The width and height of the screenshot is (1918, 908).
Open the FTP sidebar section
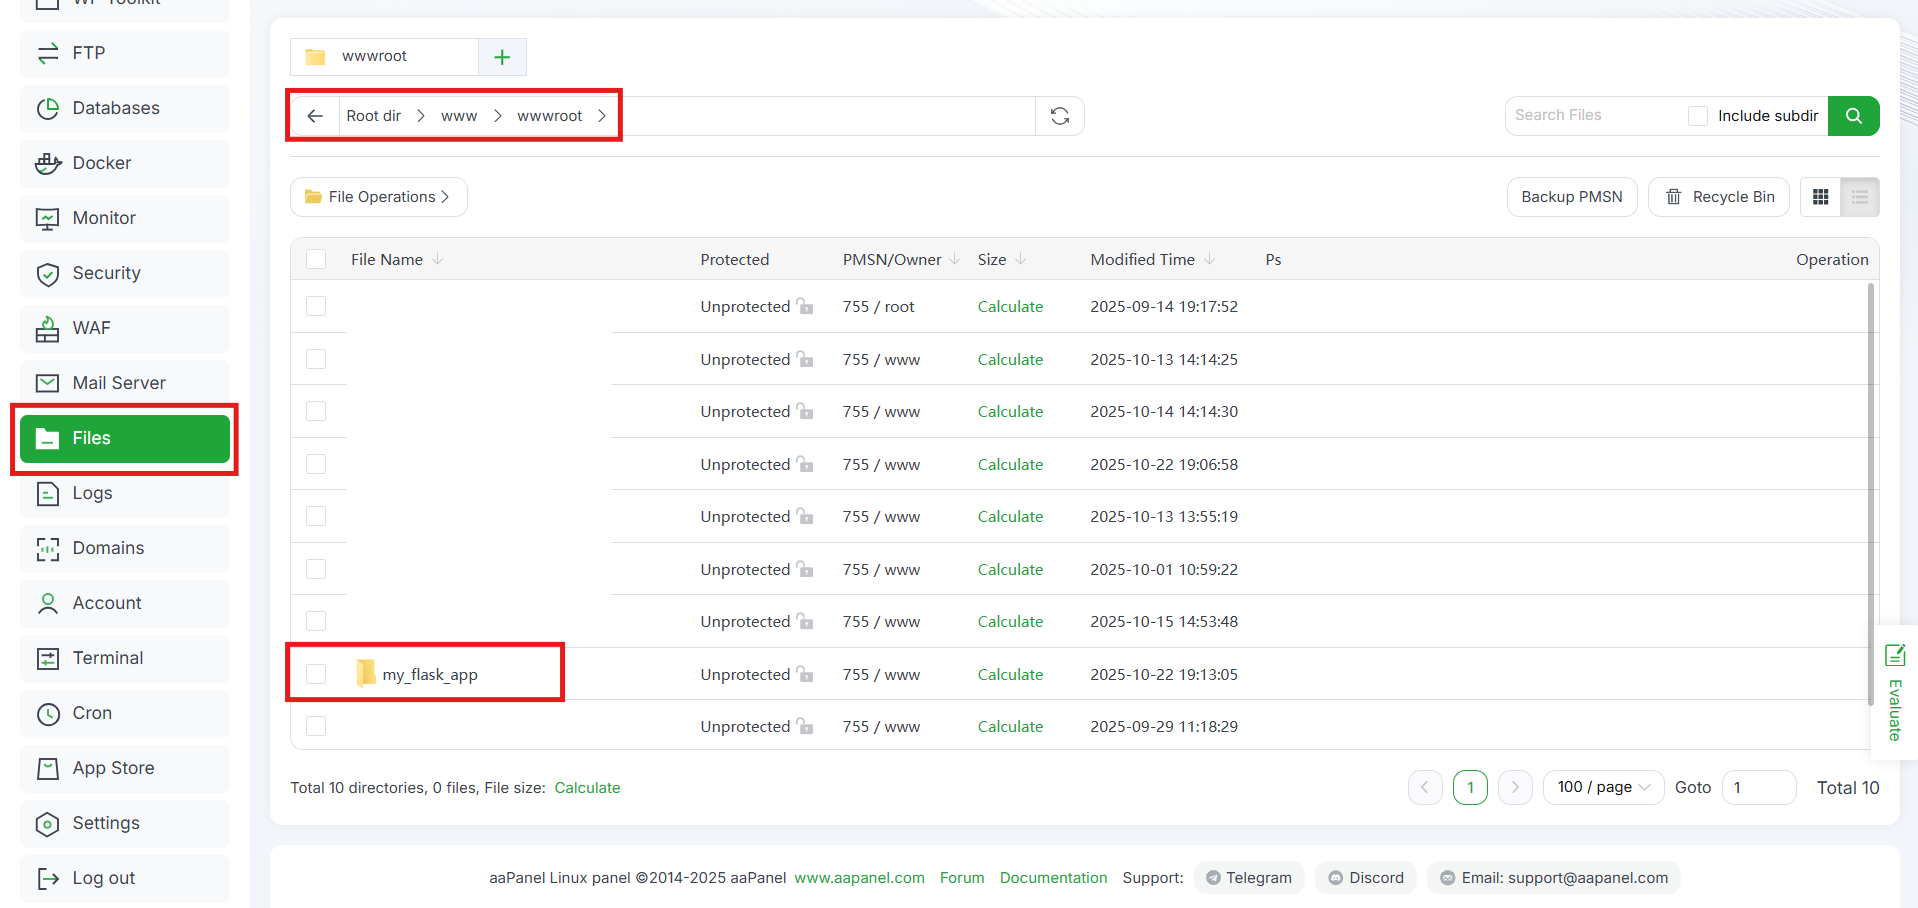(x=125, y=53)
